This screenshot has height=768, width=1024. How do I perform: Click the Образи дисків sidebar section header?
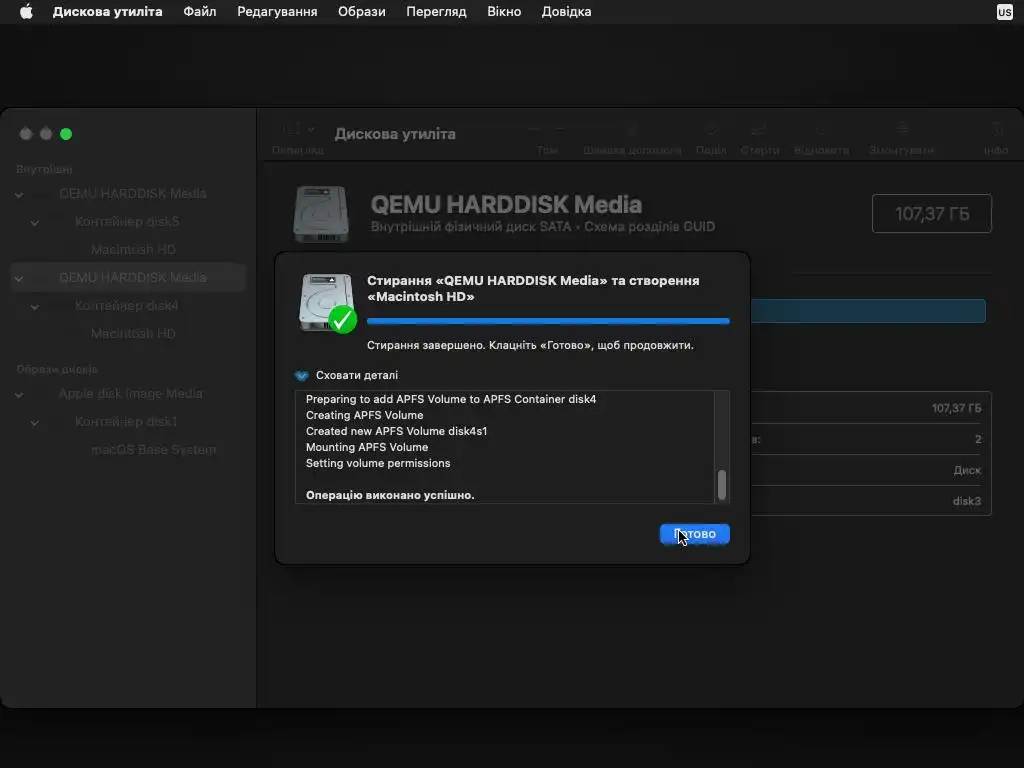(57, 369)
